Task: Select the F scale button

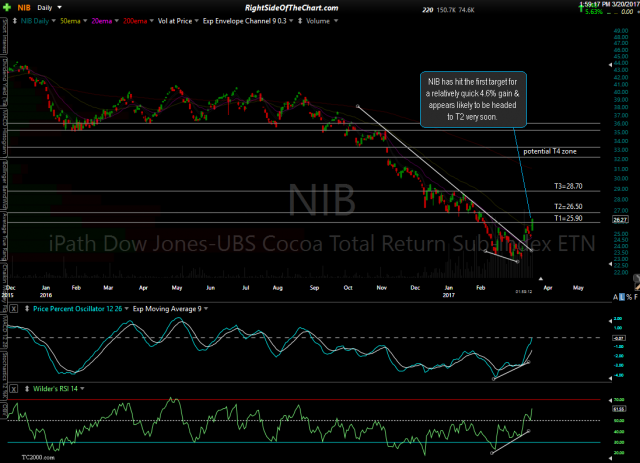Action: [x=636, y=297]
